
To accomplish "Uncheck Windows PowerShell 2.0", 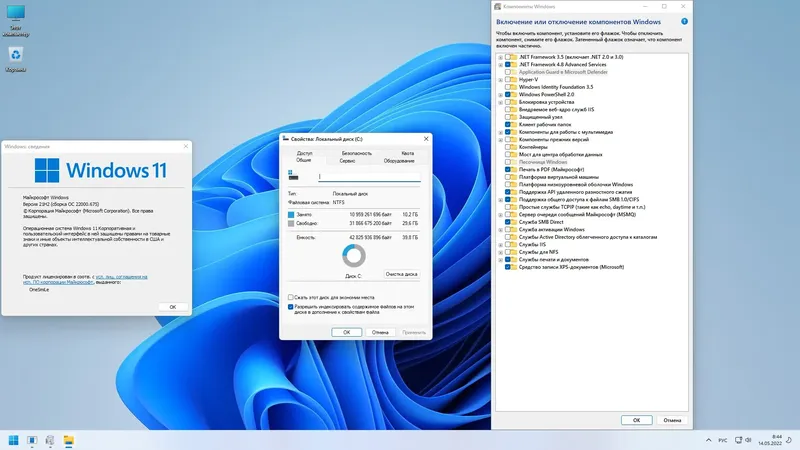I will point(508,94).
